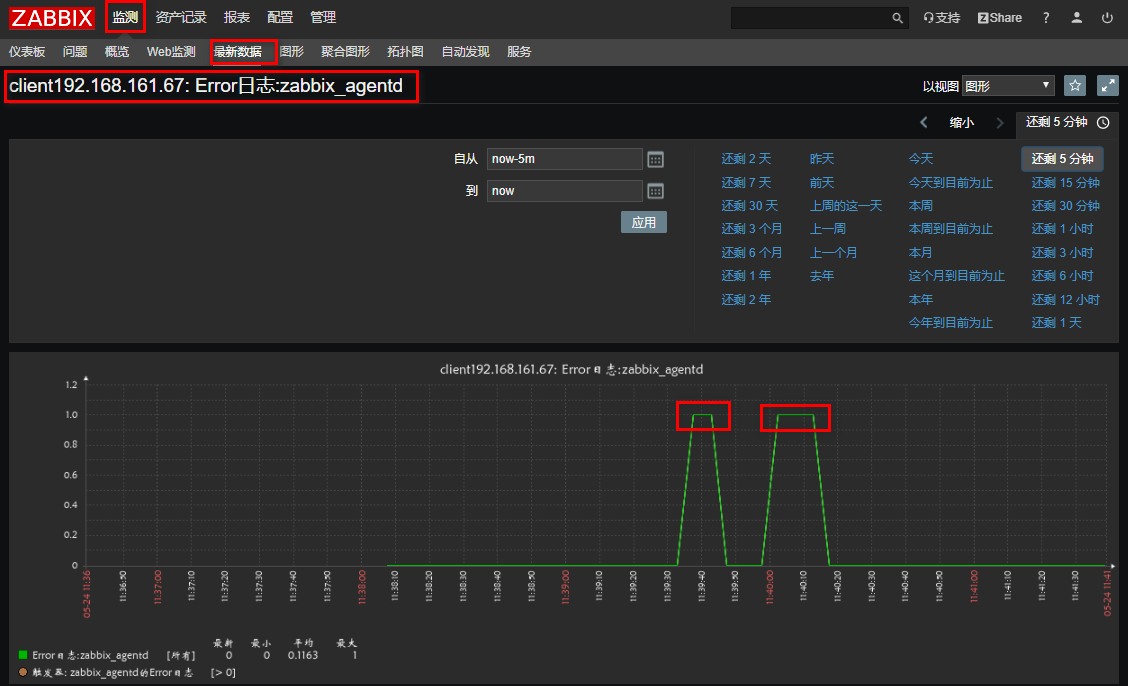Go to previous time period arrow
Viewport: 1128px width, 686px height.
[x=924, y=122]
